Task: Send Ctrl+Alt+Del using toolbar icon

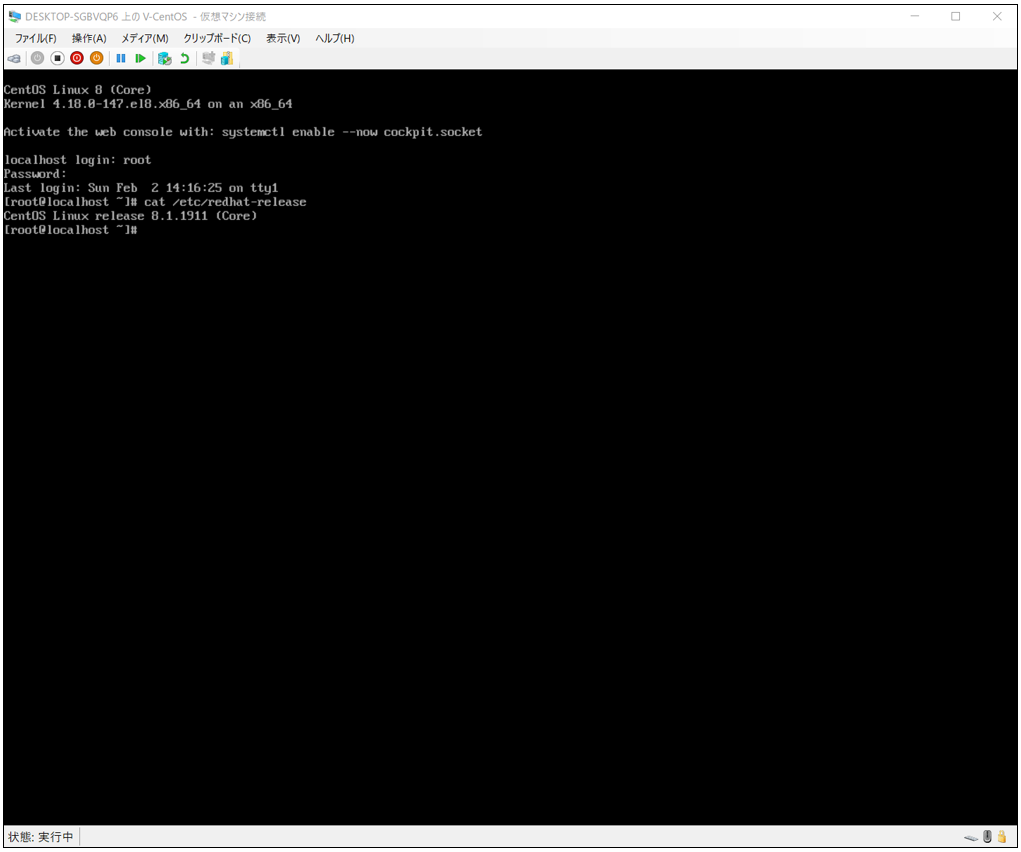Action: [14, 59]
